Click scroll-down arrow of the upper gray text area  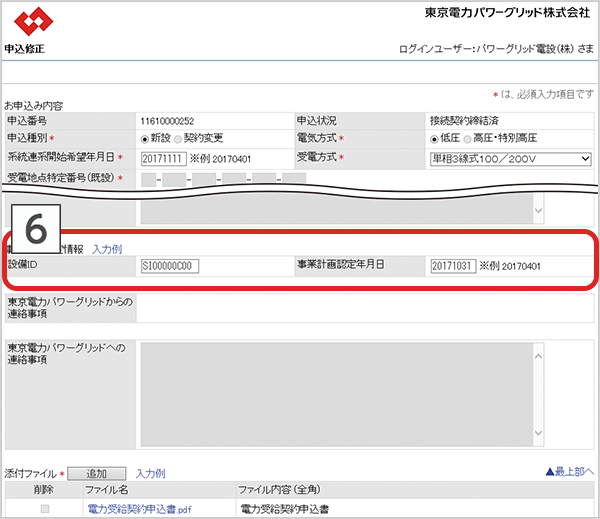coord(538,211)
